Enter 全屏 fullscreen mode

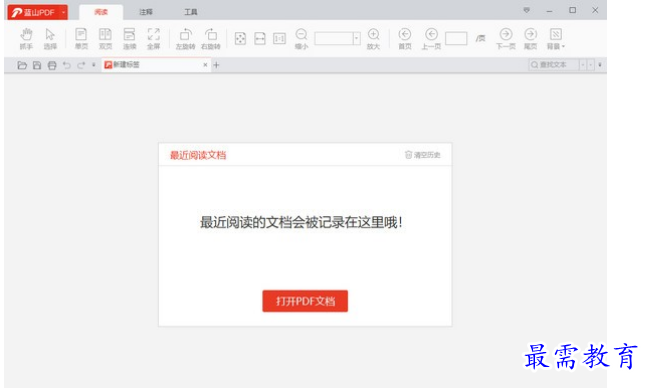[x=153, y=39]
